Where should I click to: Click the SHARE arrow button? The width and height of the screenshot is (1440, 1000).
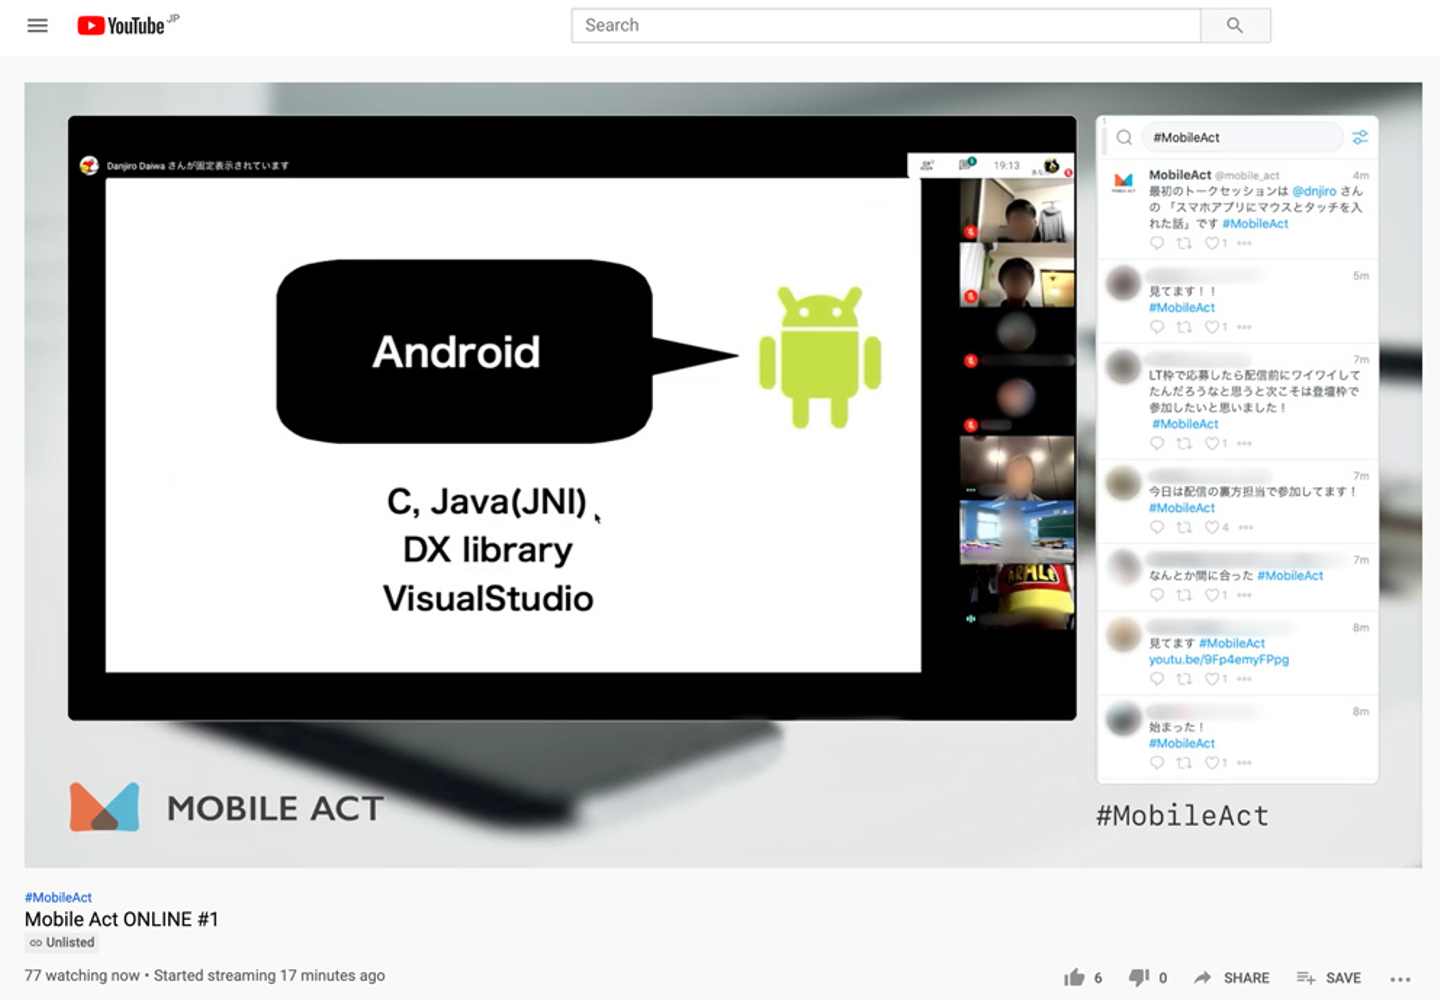1231,977
